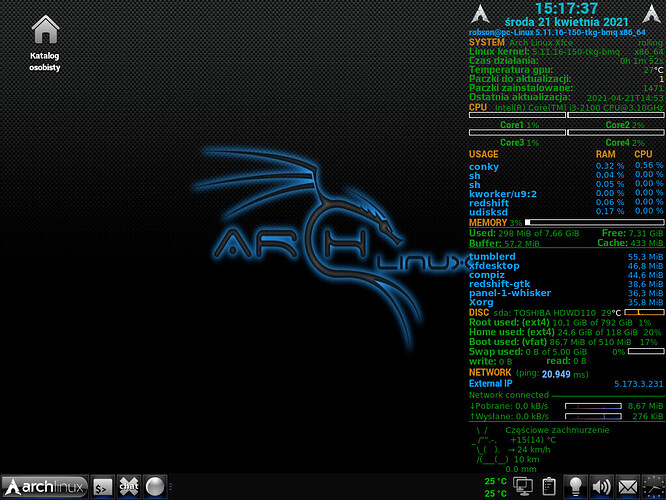This screenshot has height=500, width=666.
Task: Click the SYSTEM heading in conky
Action: click(487, 42)
